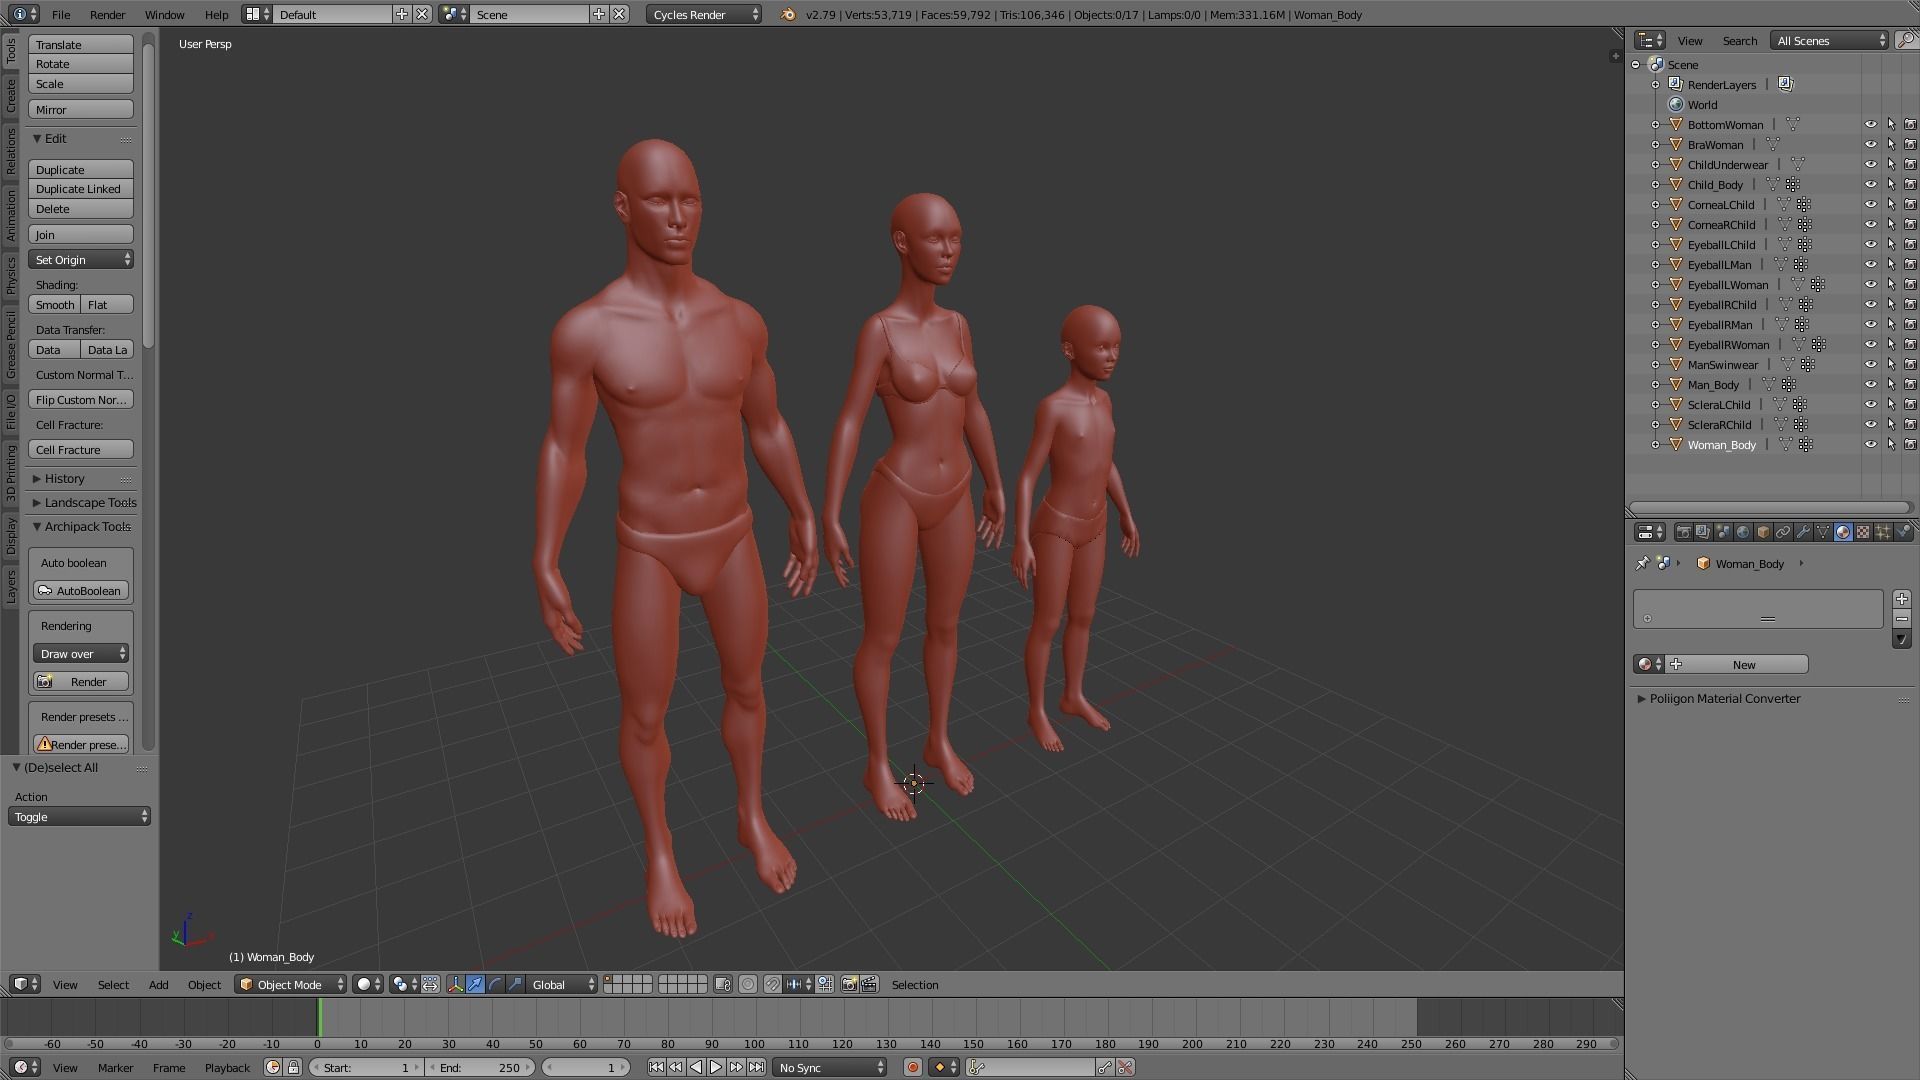The height and width of the screenshot is (1080, 1920).
Task: Open the Render Layers properties tab
Action: (x=1703, y=532)
